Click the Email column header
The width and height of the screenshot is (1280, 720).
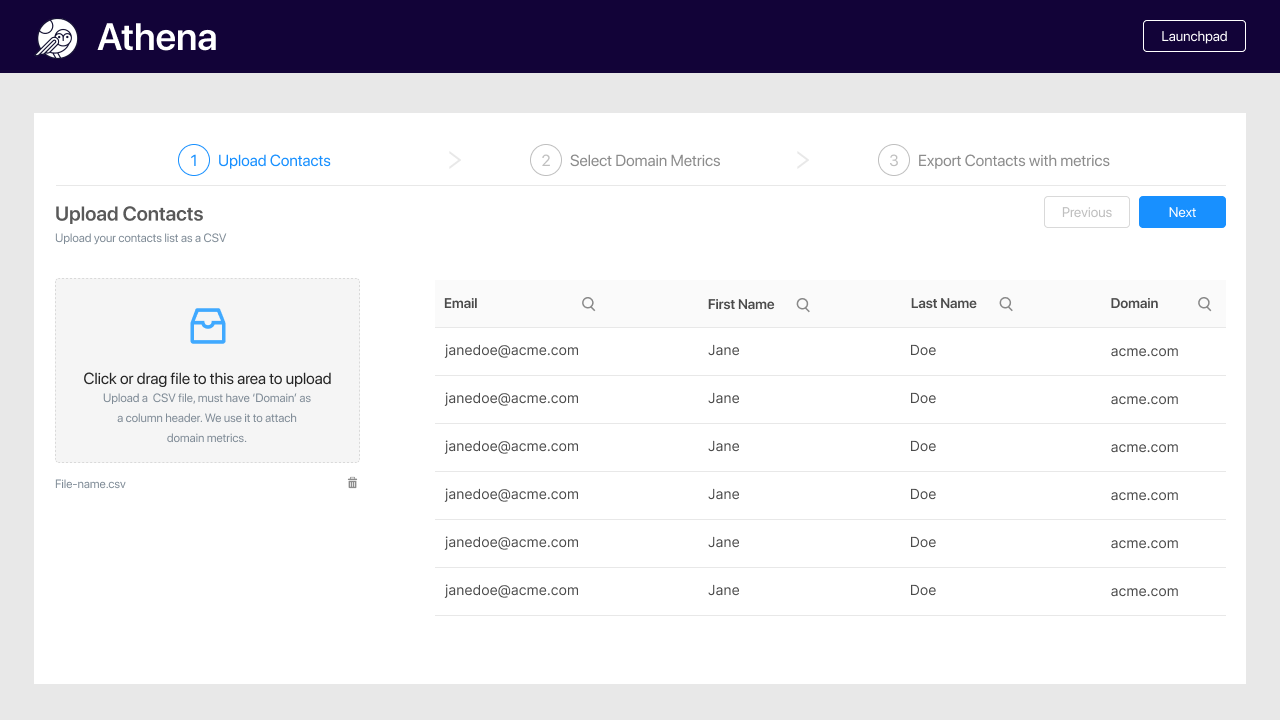click(461, 303)
